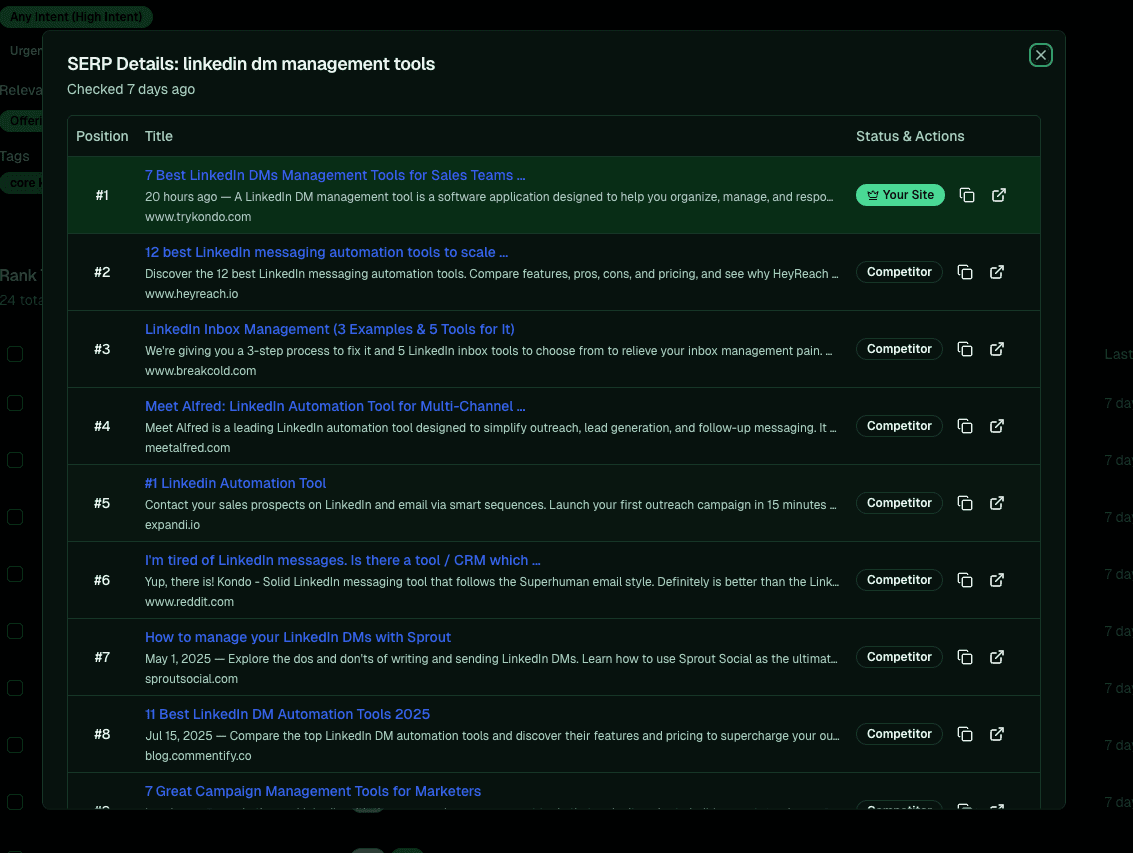Click Competitor badge for breakcold.com
This screenshot has width=1133, height=853.
tap(899, 349)
